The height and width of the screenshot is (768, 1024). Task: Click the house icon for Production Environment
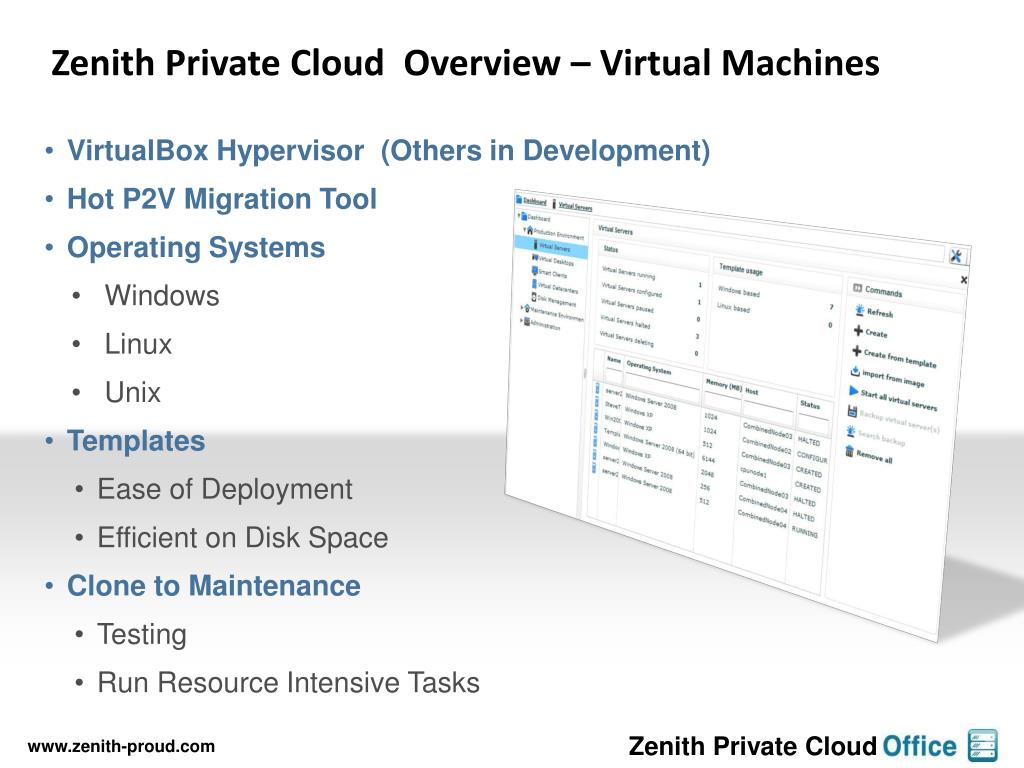tap(530, 231)
